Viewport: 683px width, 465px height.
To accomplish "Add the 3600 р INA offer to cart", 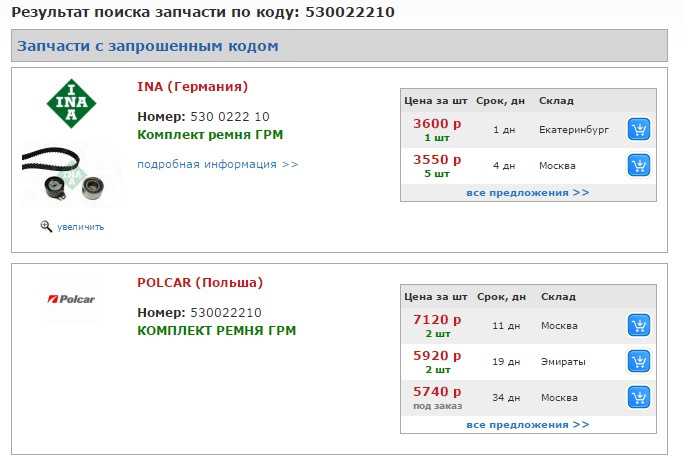I will [x=639, y=130].
